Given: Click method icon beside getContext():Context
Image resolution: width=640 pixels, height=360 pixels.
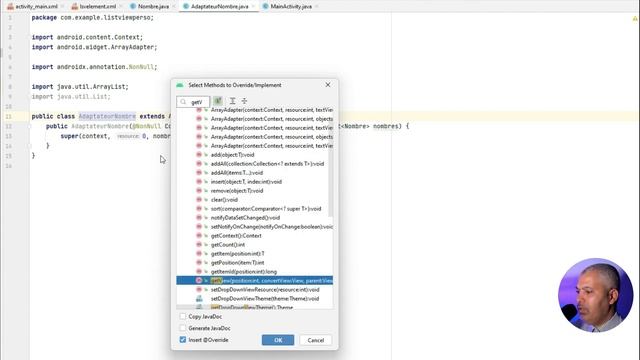Looking at the screenshot, I should point(199,236).
